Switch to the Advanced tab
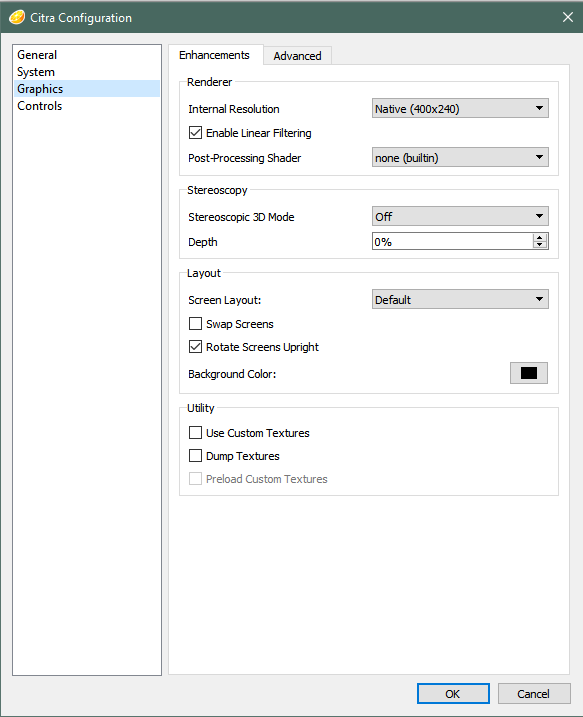Viewport: 583px width, 717px height. [297, 56]
